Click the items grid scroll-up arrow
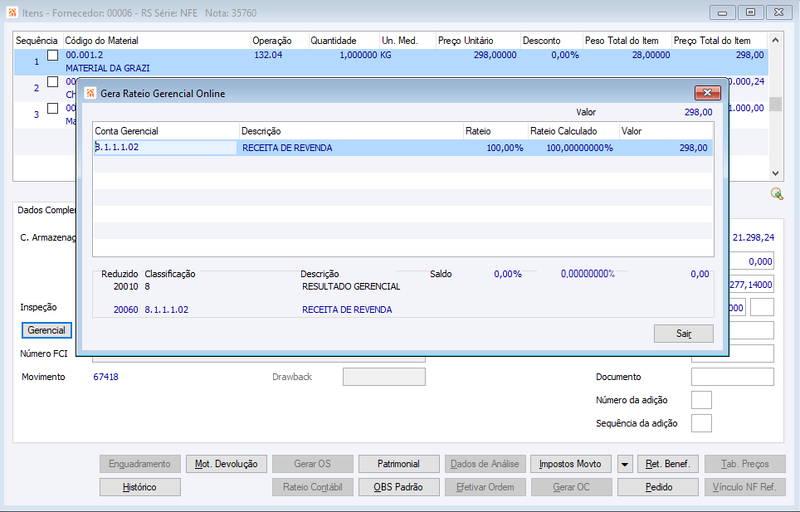This screenshot has width=800, height=512. pyautogui.click(x=776, y=40)
